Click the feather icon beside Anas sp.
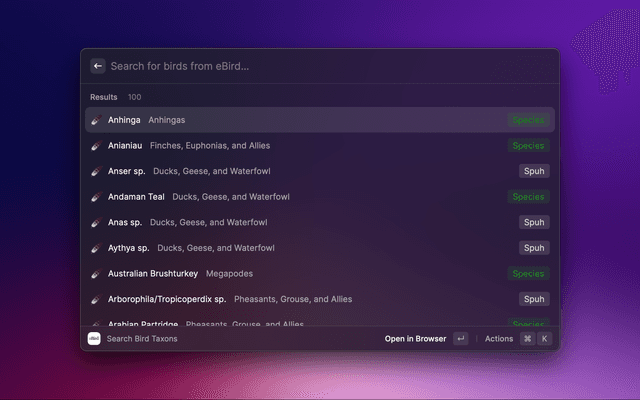 click(x=95, y=222)
